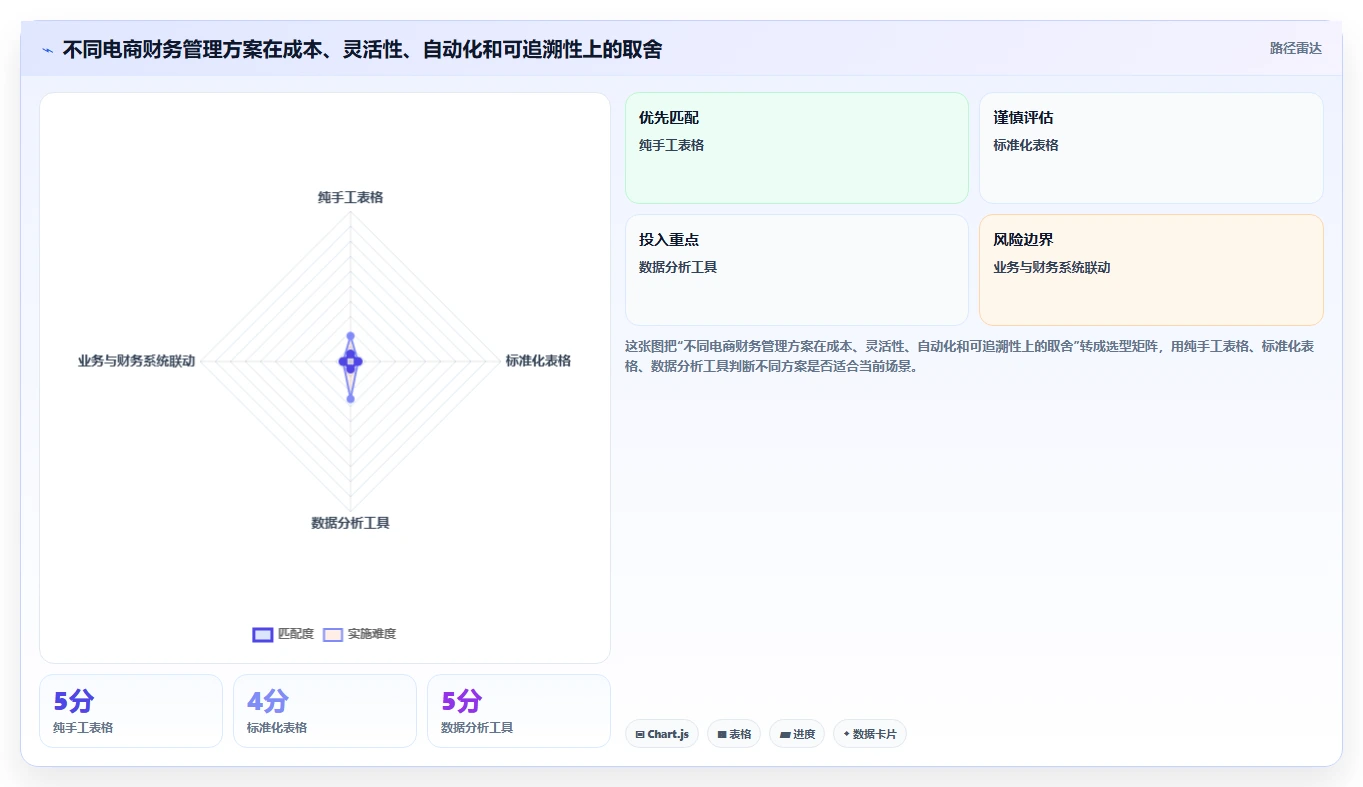Viewport: 1363px width, 787px height.
Task: Click 标准化表格 text in 谨慎评估 card
Action: click(1026, 145)
